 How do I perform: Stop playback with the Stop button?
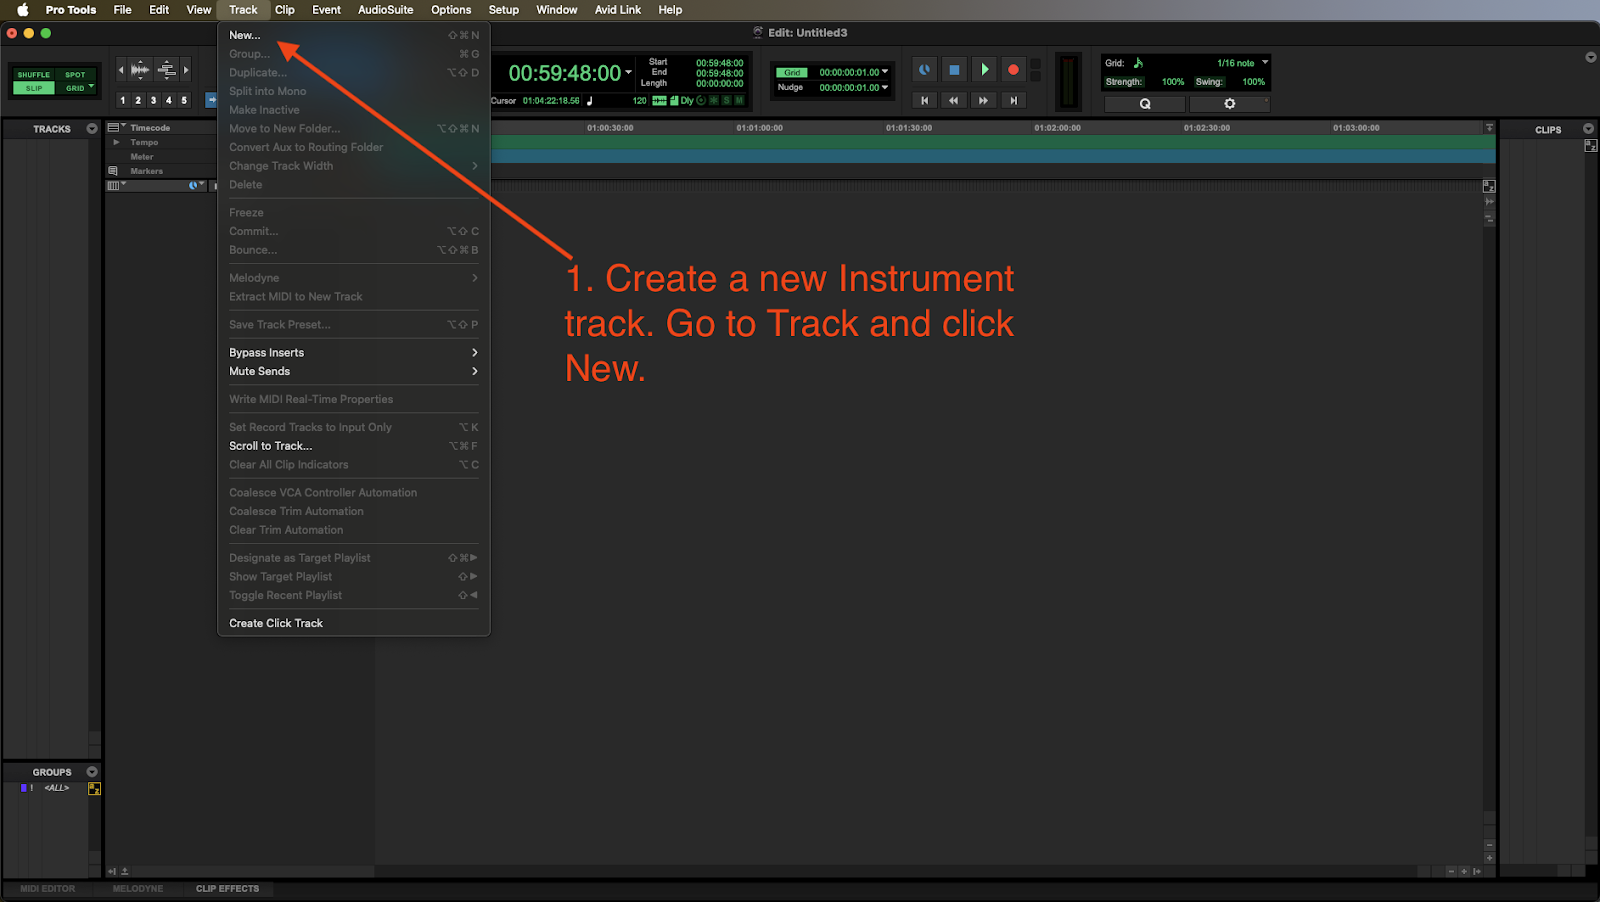point(954,70)
